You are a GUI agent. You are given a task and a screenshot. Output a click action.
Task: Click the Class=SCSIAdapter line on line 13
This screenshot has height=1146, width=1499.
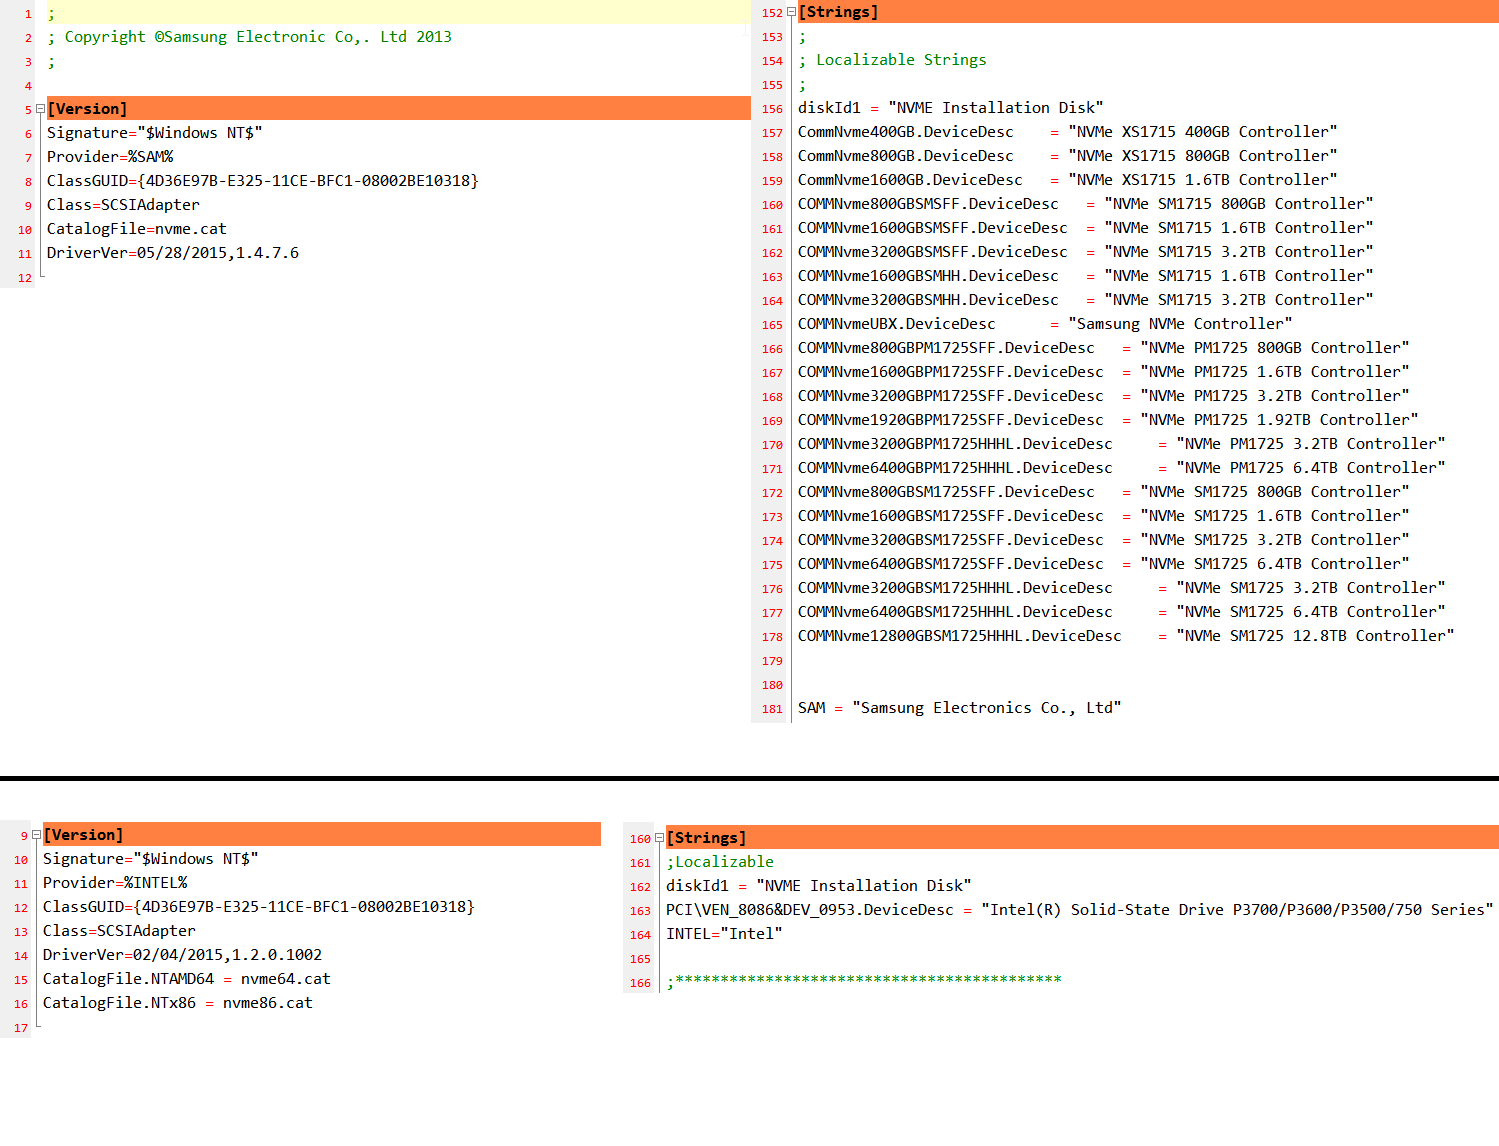coord(119,931)
